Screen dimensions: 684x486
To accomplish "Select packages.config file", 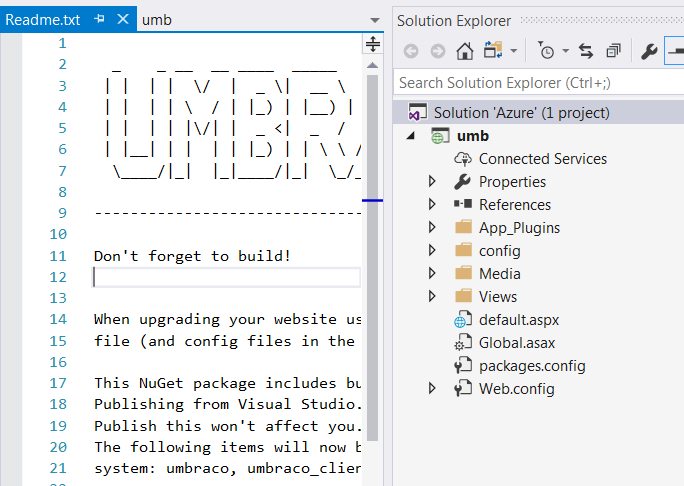I will pyautogui.click(x=532, y=366).
